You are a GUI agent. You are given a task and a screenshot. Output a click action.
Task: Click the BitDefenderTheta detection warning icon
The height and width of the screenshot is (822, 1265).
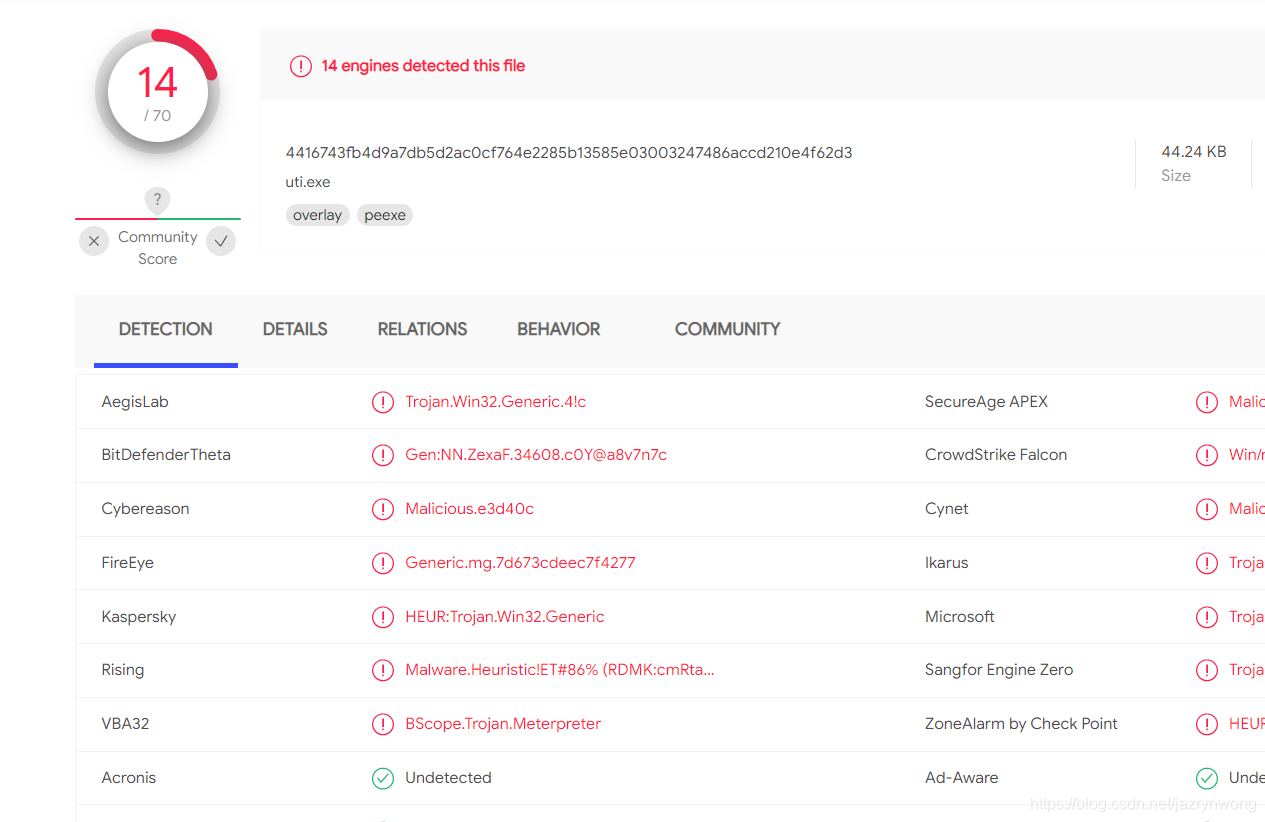(x=383, y=455)
